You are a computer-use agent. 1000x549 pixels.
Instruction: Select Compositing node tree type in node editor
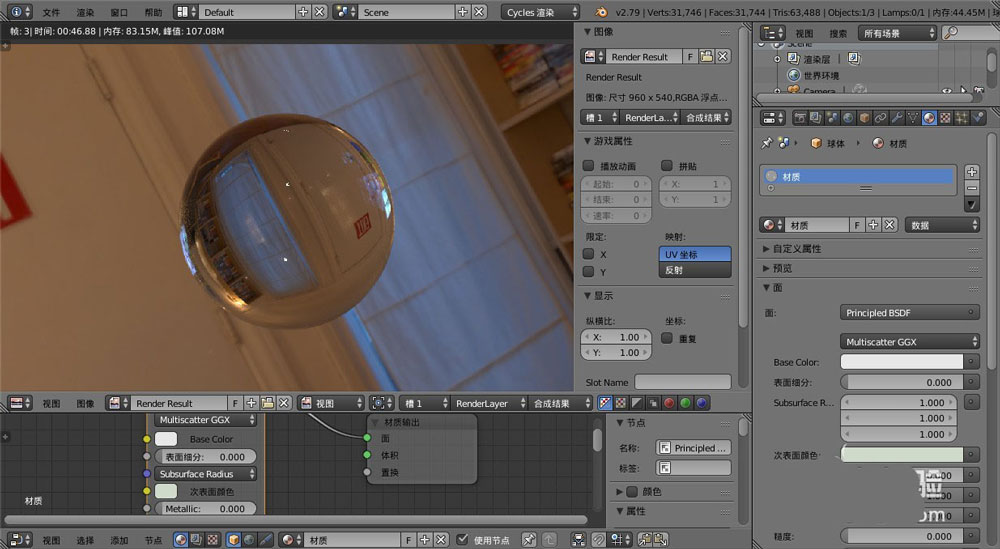(x=197, y=540)
